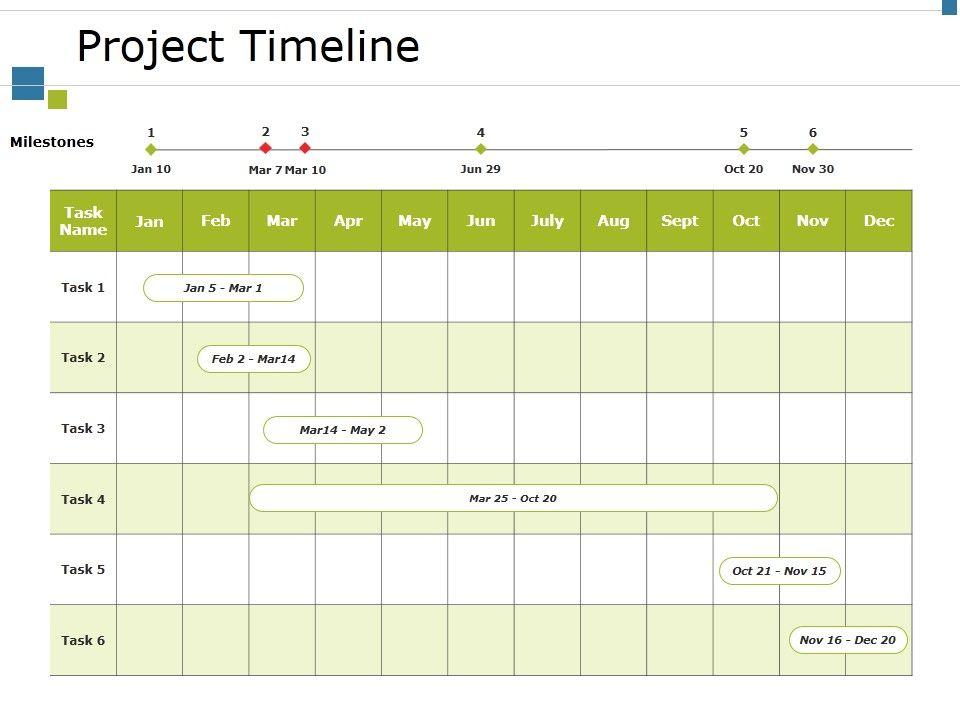Viewport: 960px width, 720px height.
Task: Click the 'Mar 25 - Oct 20' bar
Action: (x=513, y=498)
